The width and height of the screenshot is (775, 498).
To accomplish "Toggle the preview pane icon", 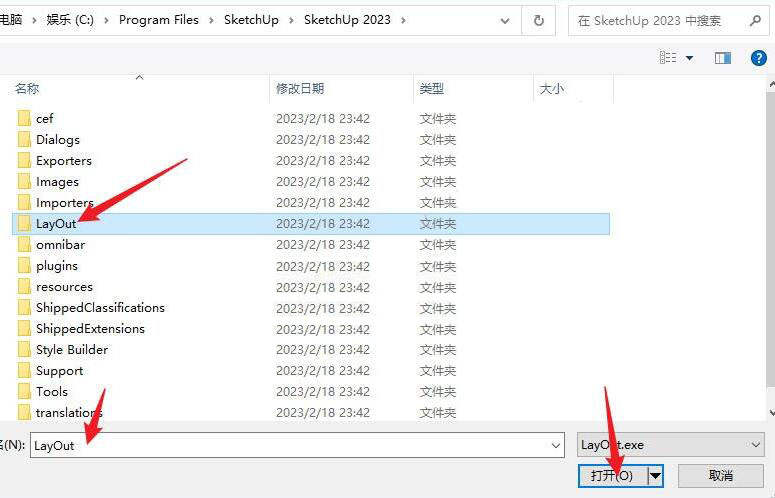I will (x=723, y=58).
